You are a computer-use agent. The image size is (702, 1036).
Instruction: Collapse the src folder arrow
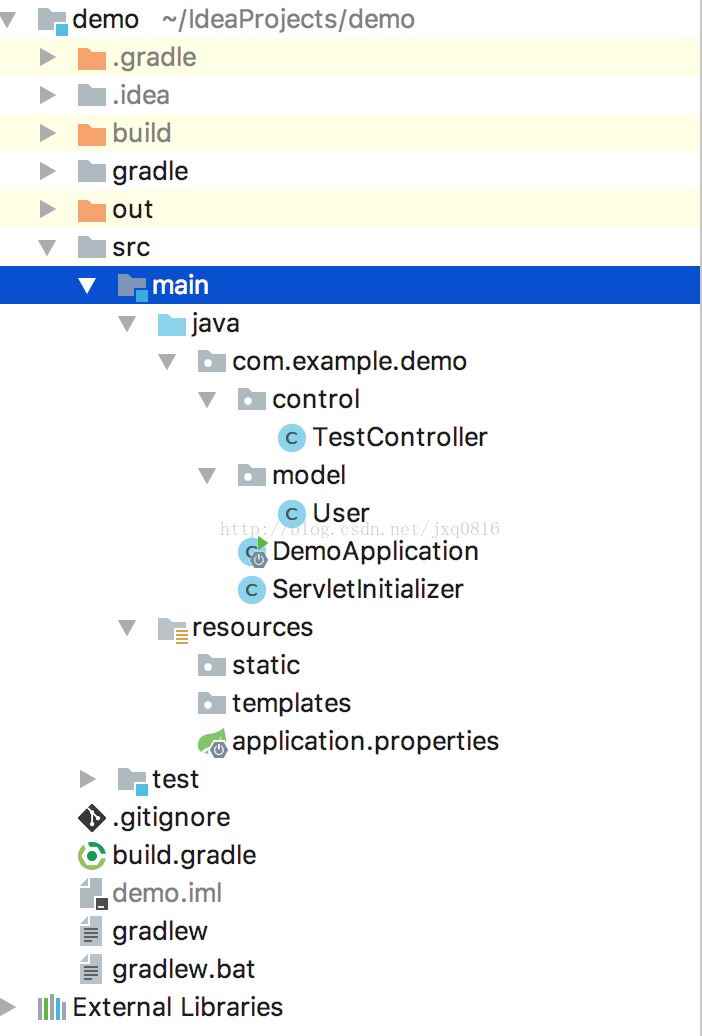pyautogui.click(x=47, y=248)
